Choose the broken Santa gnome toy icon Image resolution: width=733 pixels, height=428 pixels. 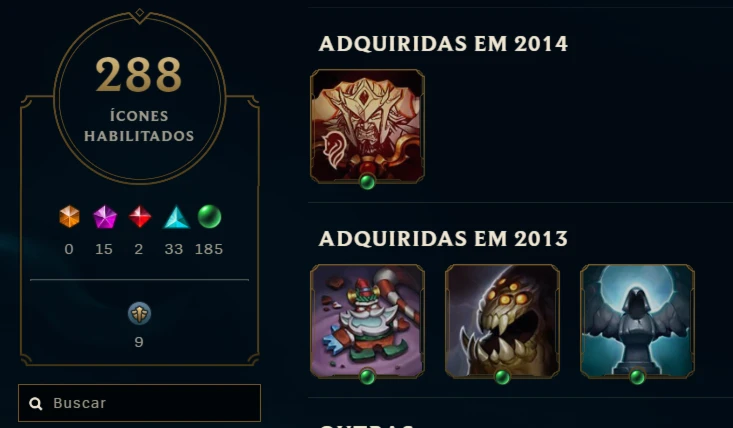click(x=367, y=321)
